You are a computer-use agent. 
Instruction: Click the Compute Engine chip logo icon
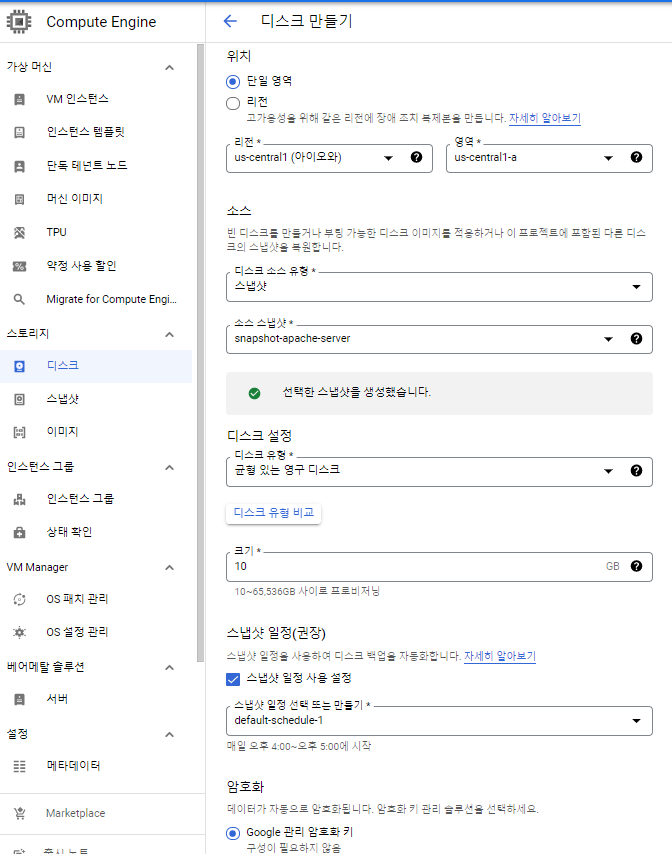click(19, 22)
